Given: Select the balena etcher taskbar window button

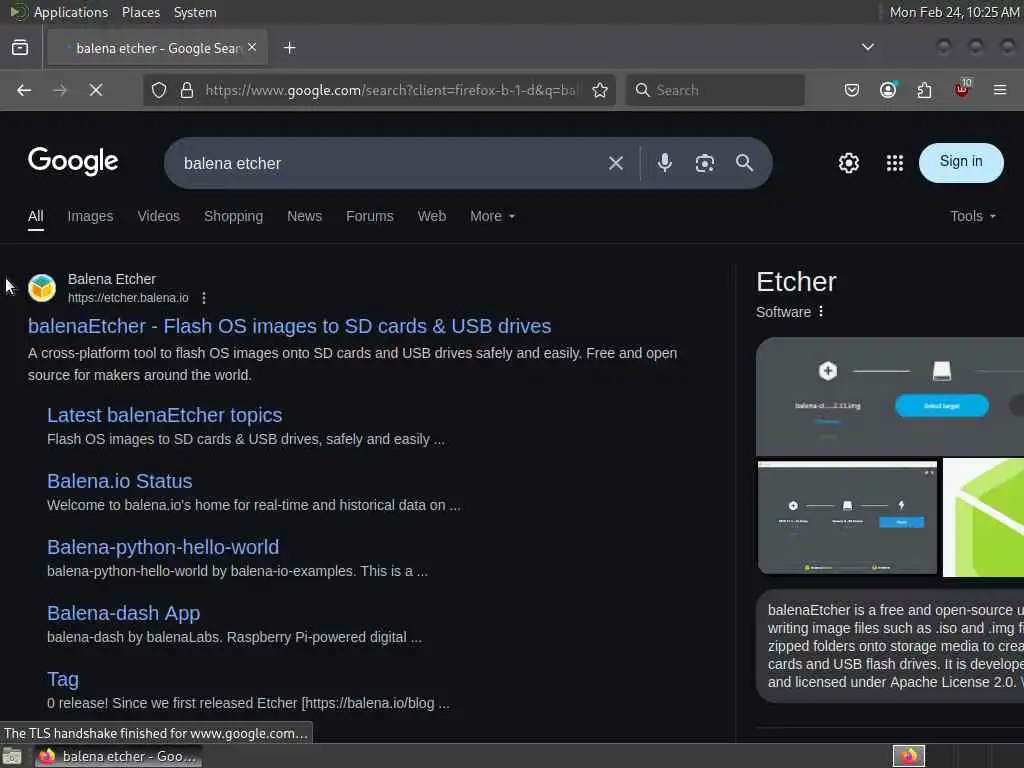Looking at the screenshot, I should pos(118,756).
